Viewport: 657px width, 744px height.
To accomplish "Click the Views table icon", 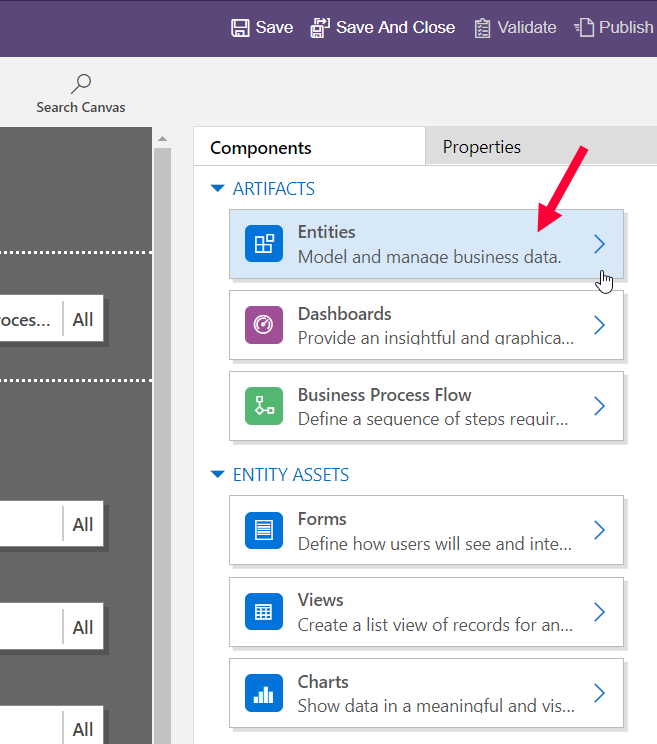I will click(264, 611).
